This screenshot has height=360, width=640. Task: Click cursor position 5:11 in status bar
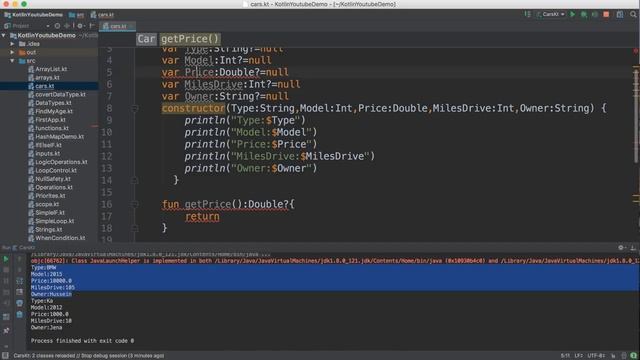coord(565,356)
